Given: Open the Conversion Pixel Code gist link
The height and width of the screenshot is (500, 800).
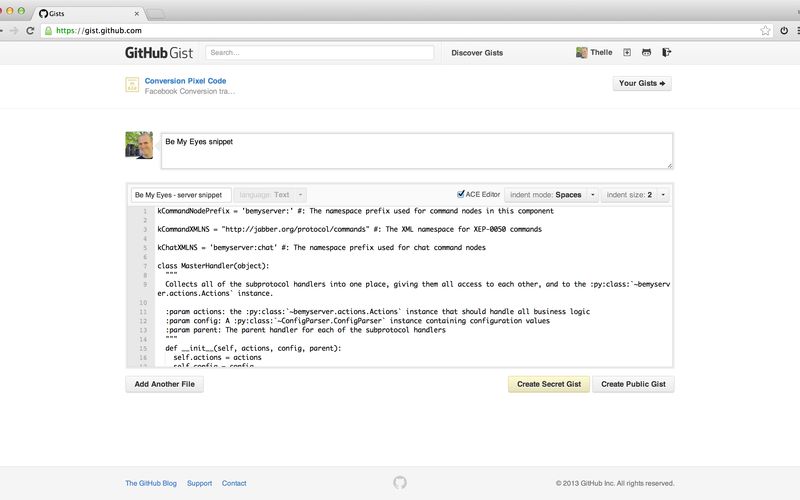Looking at the screenshot, I should pos(185,80).
